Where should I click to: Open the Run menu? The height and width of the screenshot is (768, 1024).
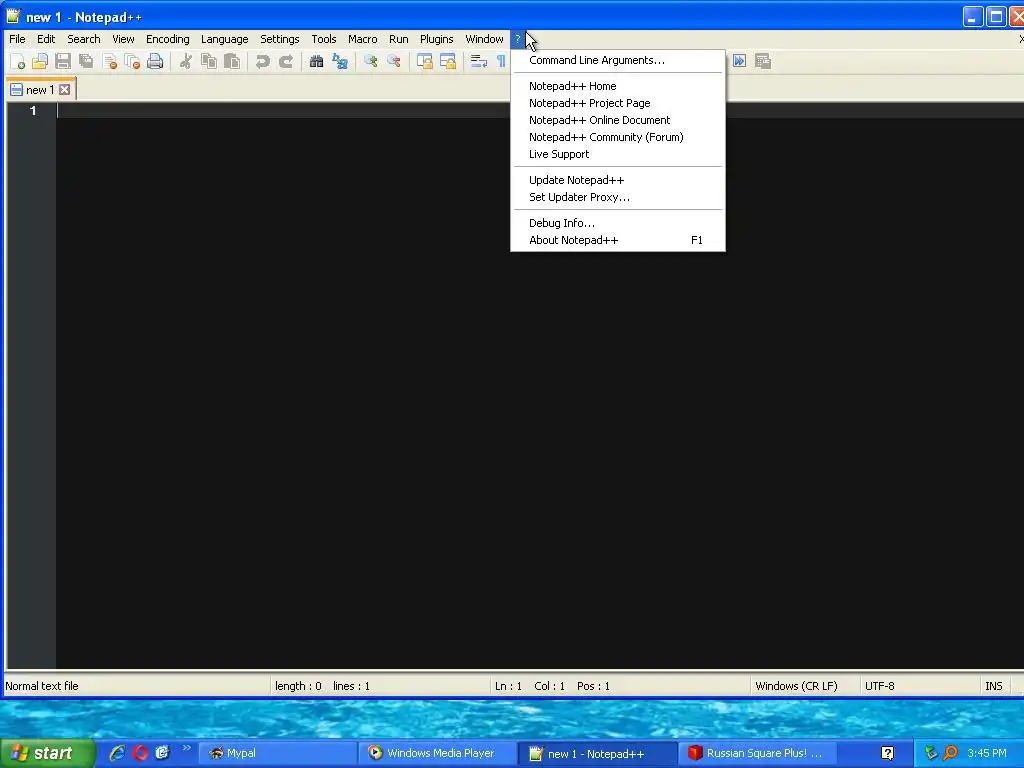pos(398,39)
